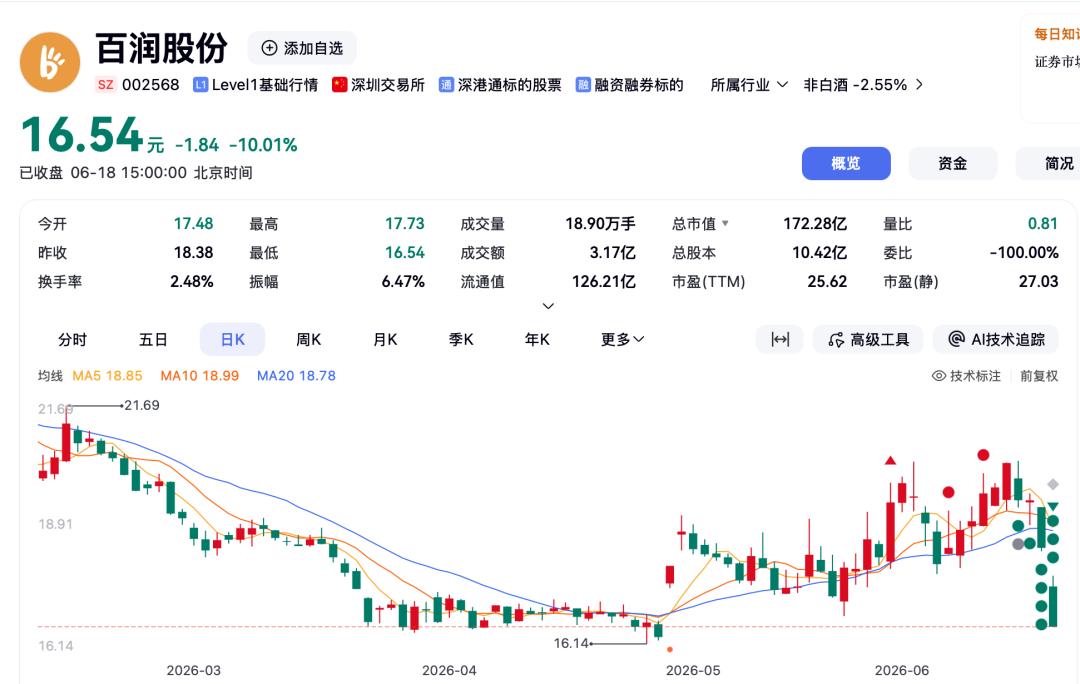The height and width of the screenshot is (684, 1080).
Task: Open AI技术追踪 tracking feature
Action: 997,339
